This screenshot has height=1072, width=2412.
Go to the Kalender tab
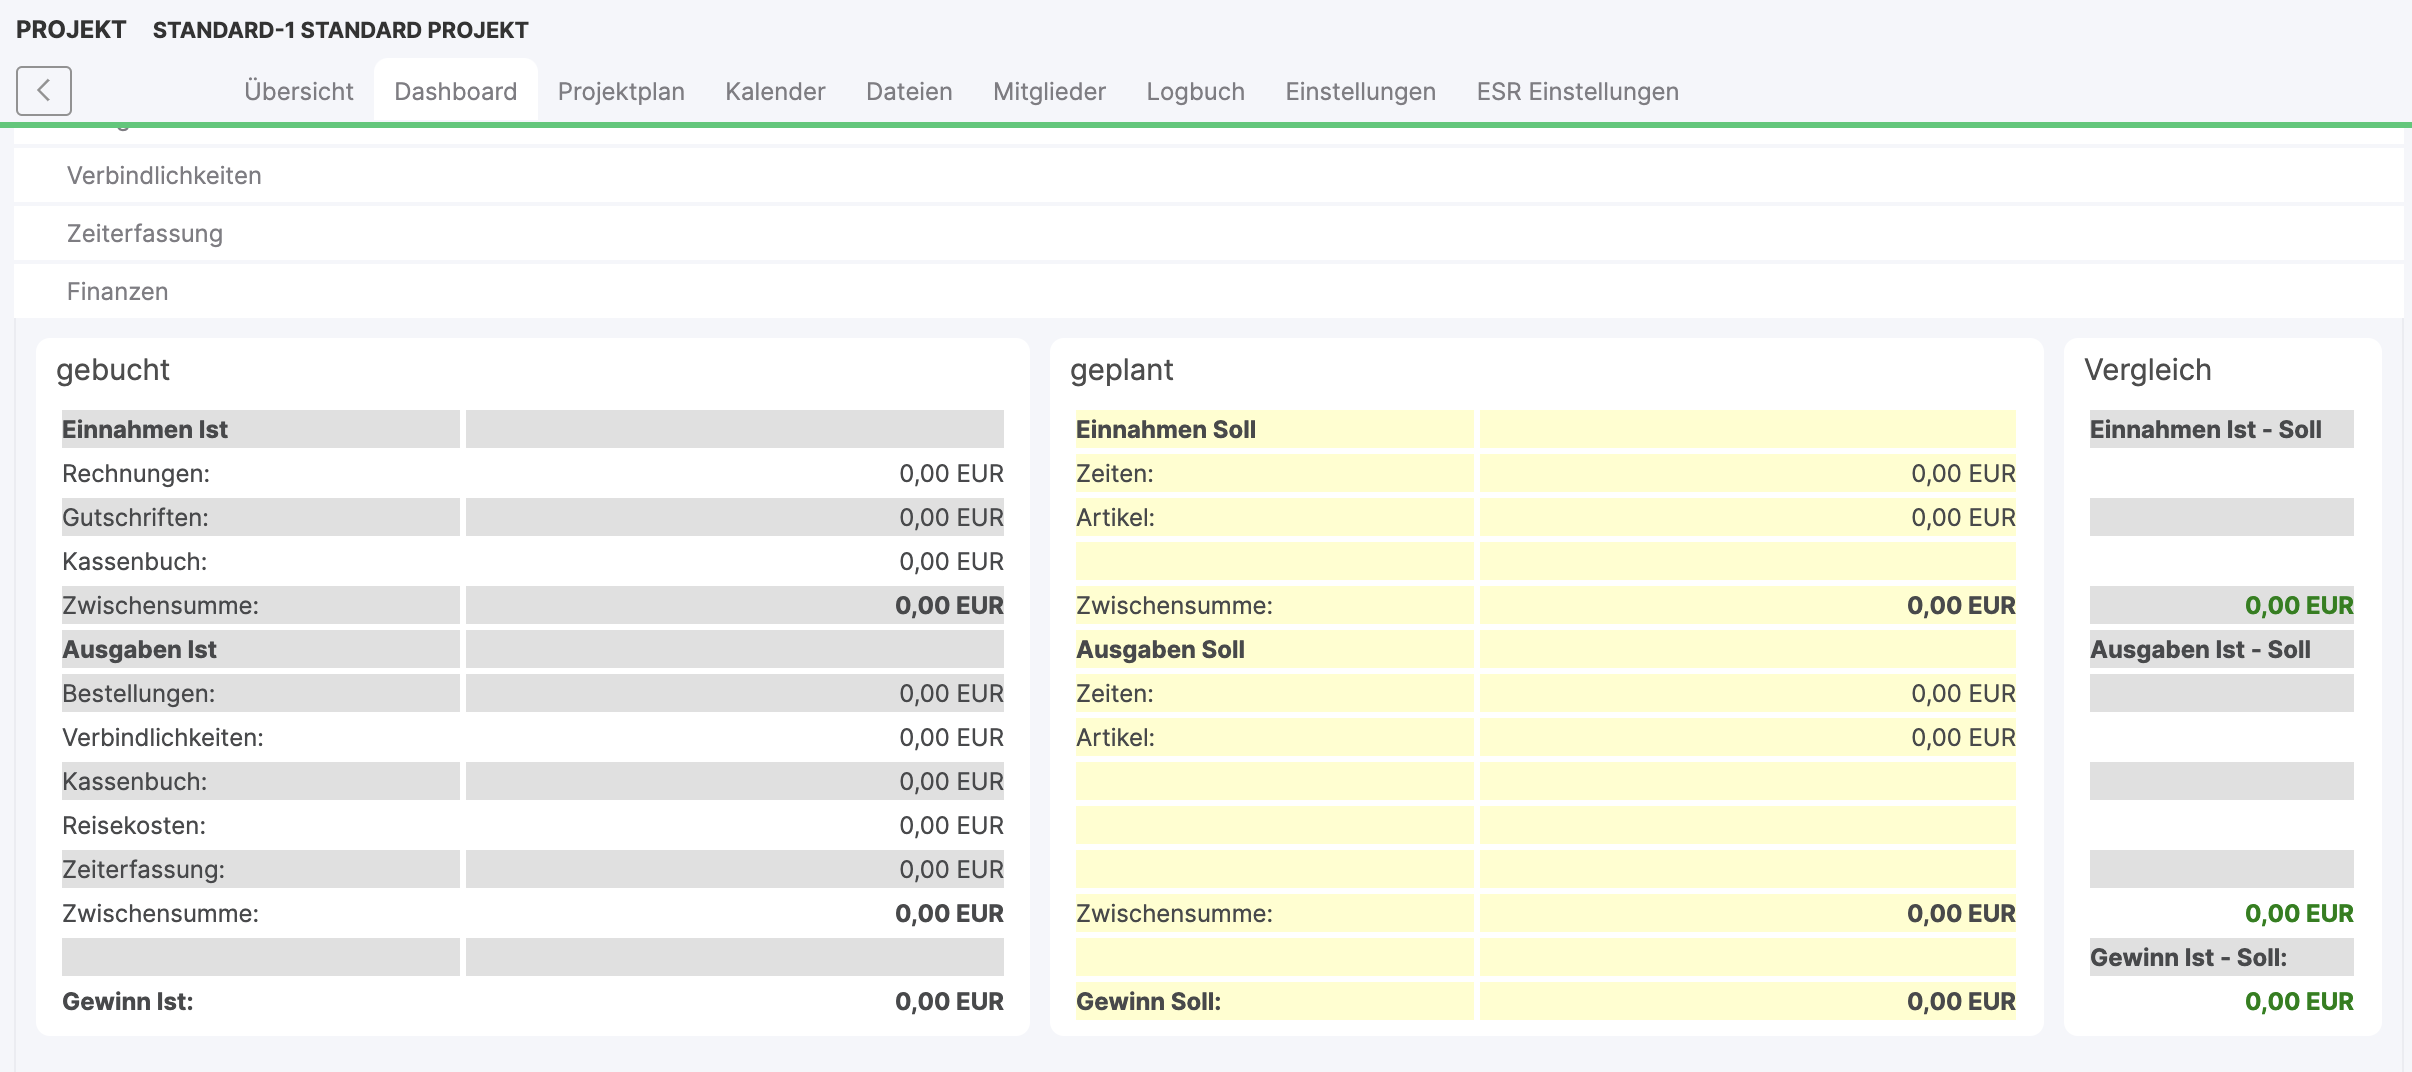[775, 92]
